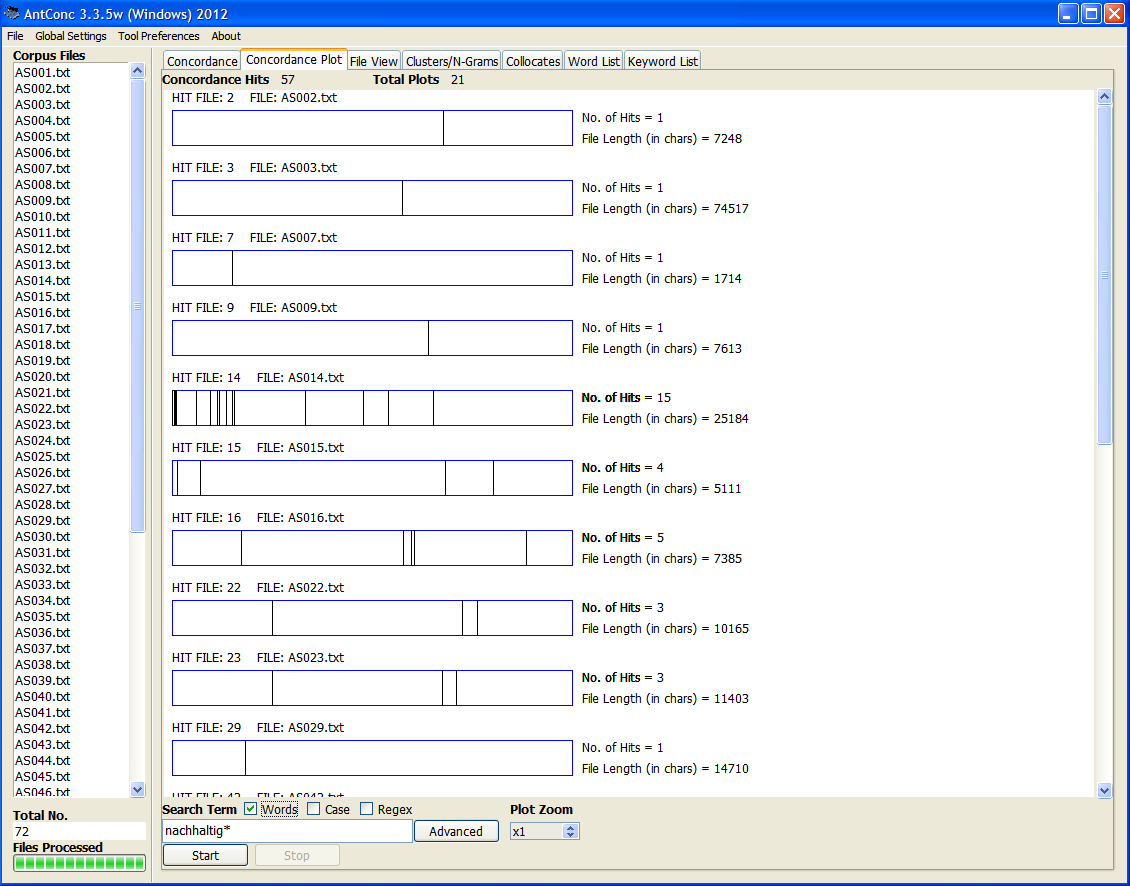The width and height of the screenshot is (1130, 886).
Task: Enable the Case checkbox
Action: coord(314,809)
